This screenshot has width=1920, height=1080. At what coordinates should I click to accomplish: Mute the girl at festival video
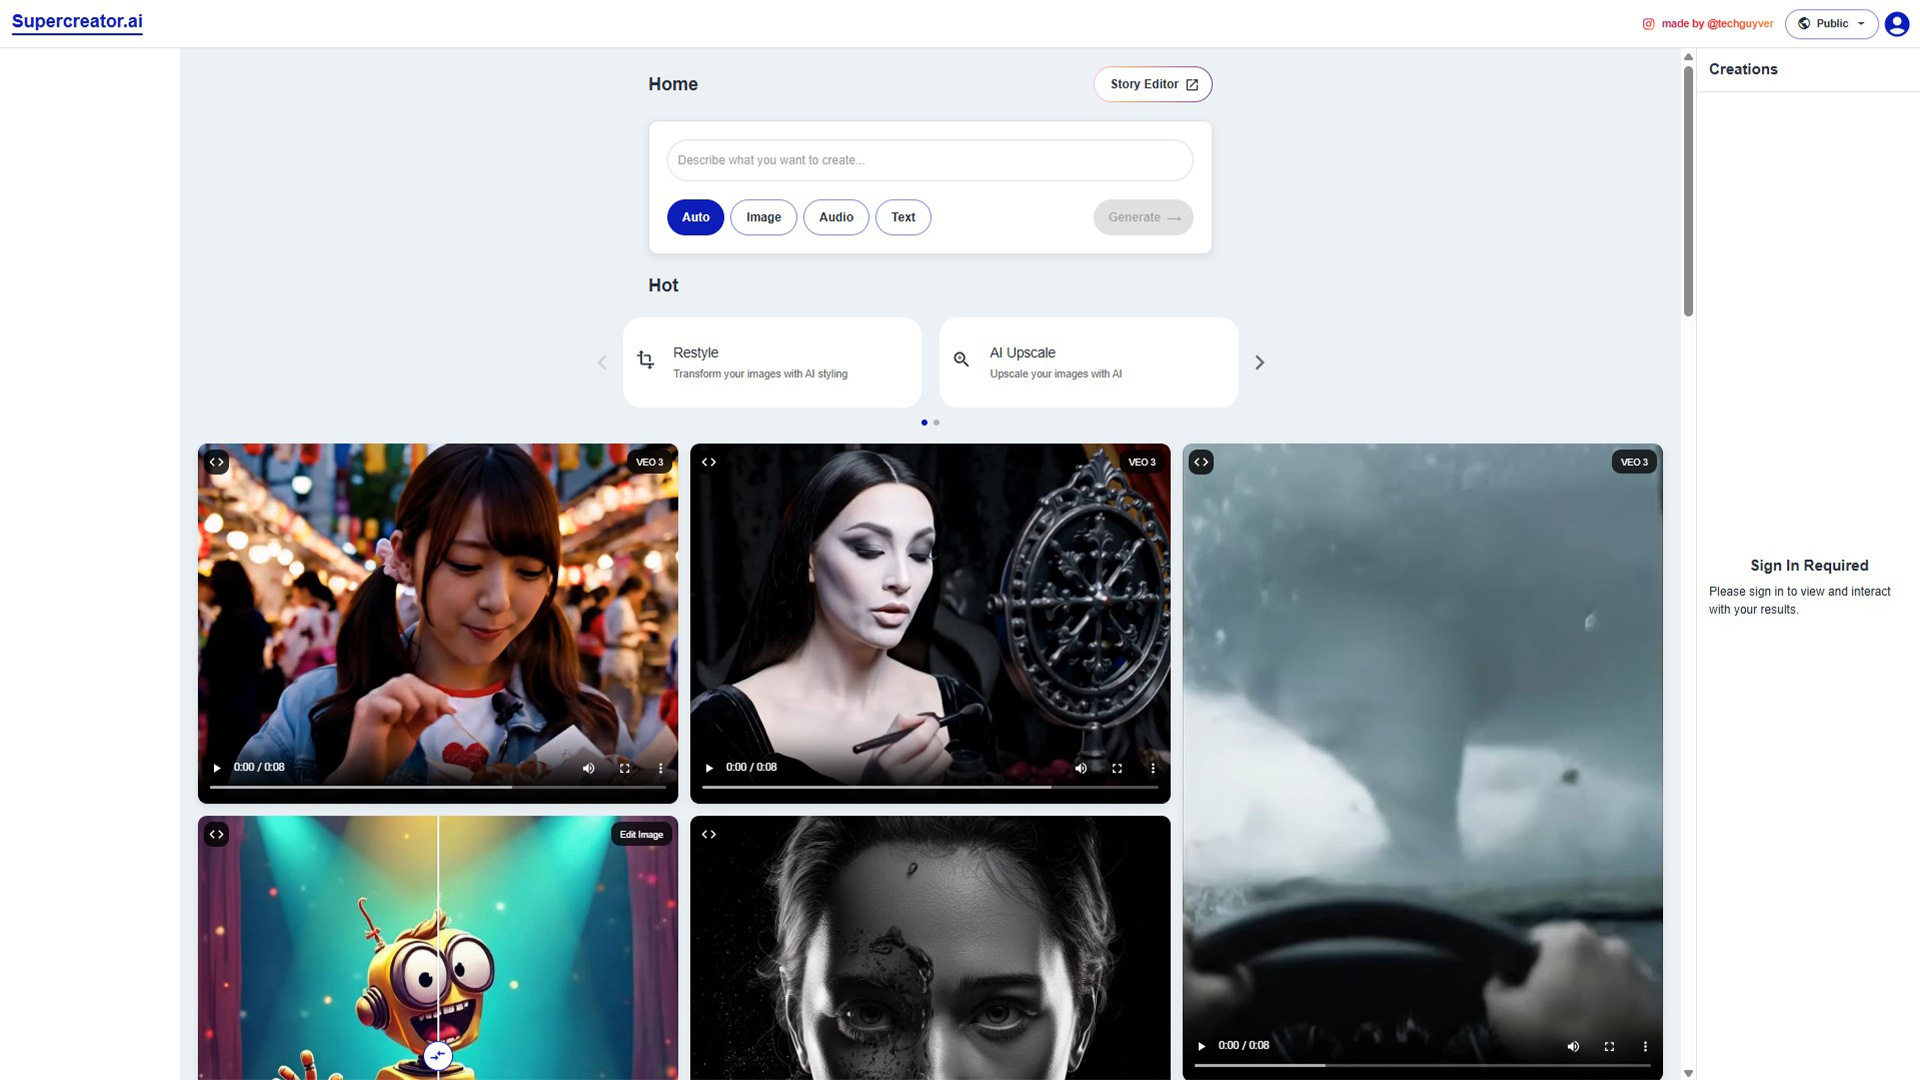click(588, 768)
